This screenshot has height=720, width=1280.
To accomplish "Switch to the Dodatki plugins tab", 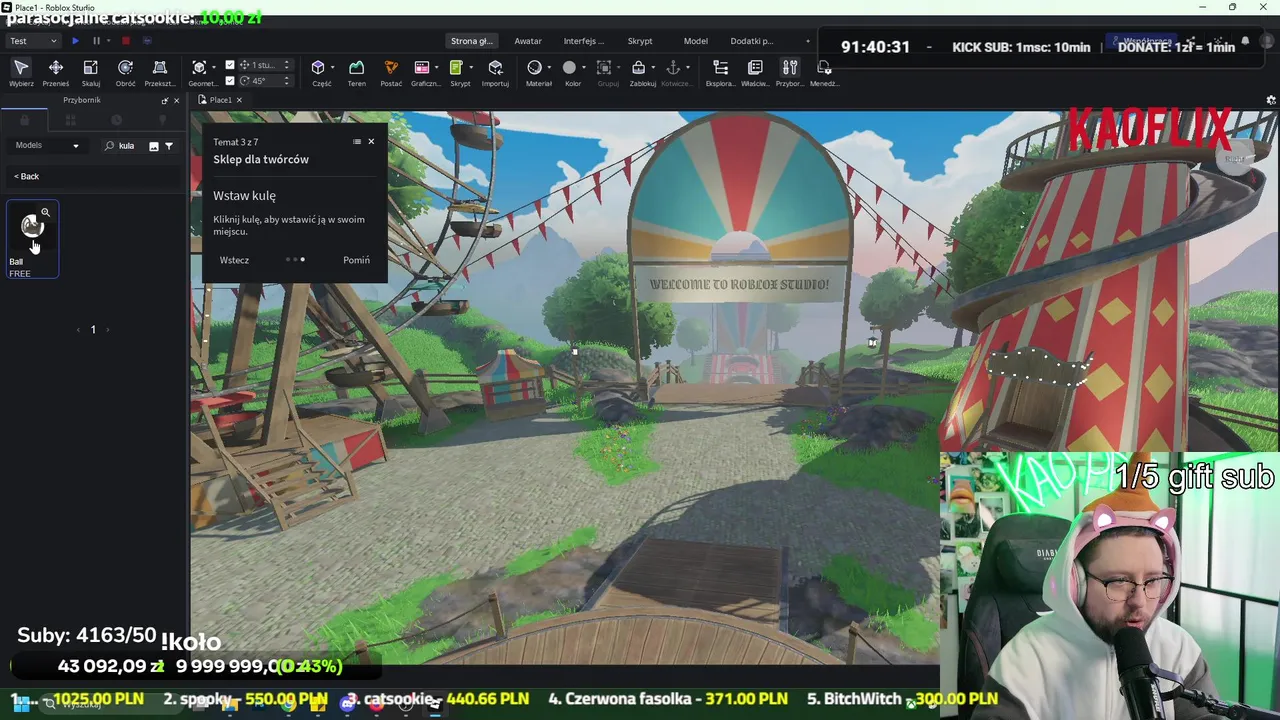I will [x=752, y=41].
